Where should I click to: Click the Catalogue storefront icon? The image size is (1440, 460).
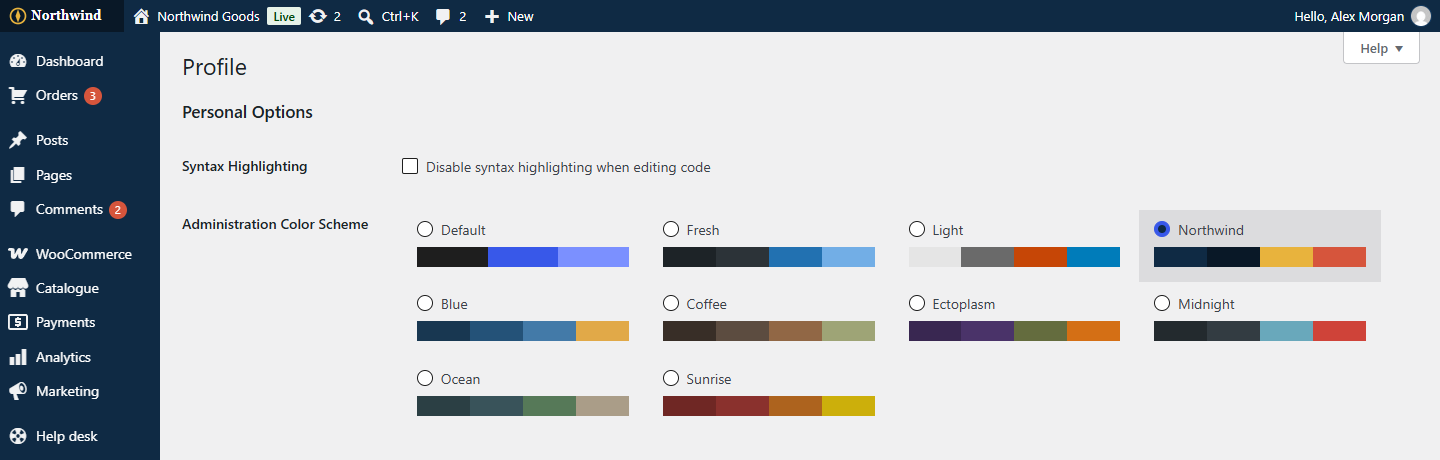18,288
